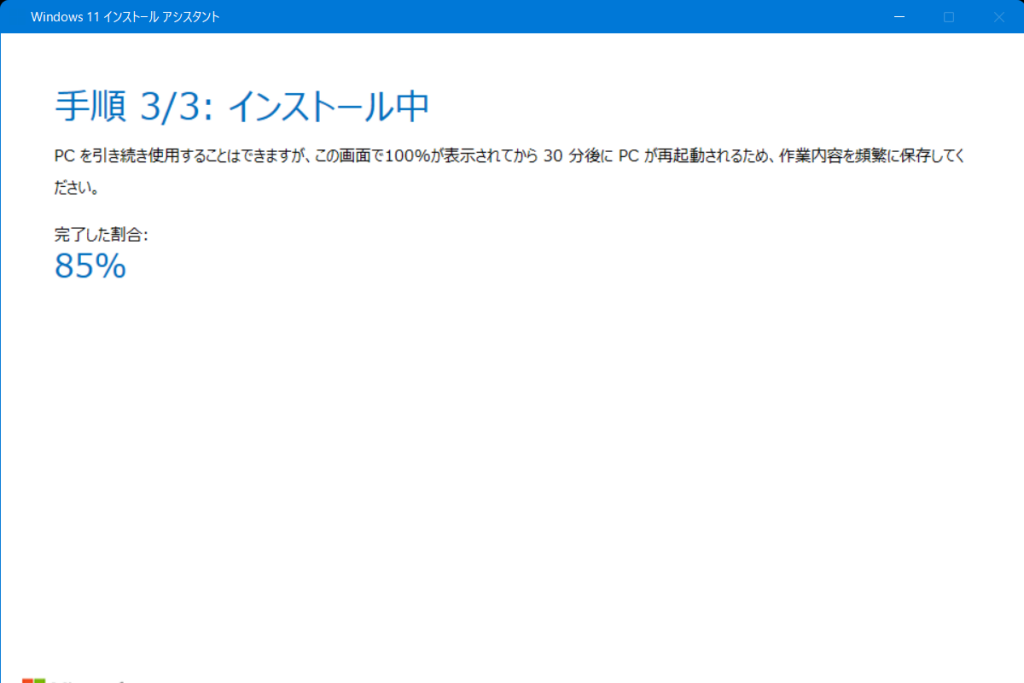Image resolution: width=1024 pixels, height=683 pixels.
Task: Click the label "完了した割合:"
Action: pyautogui.click(x=101, y=234)
